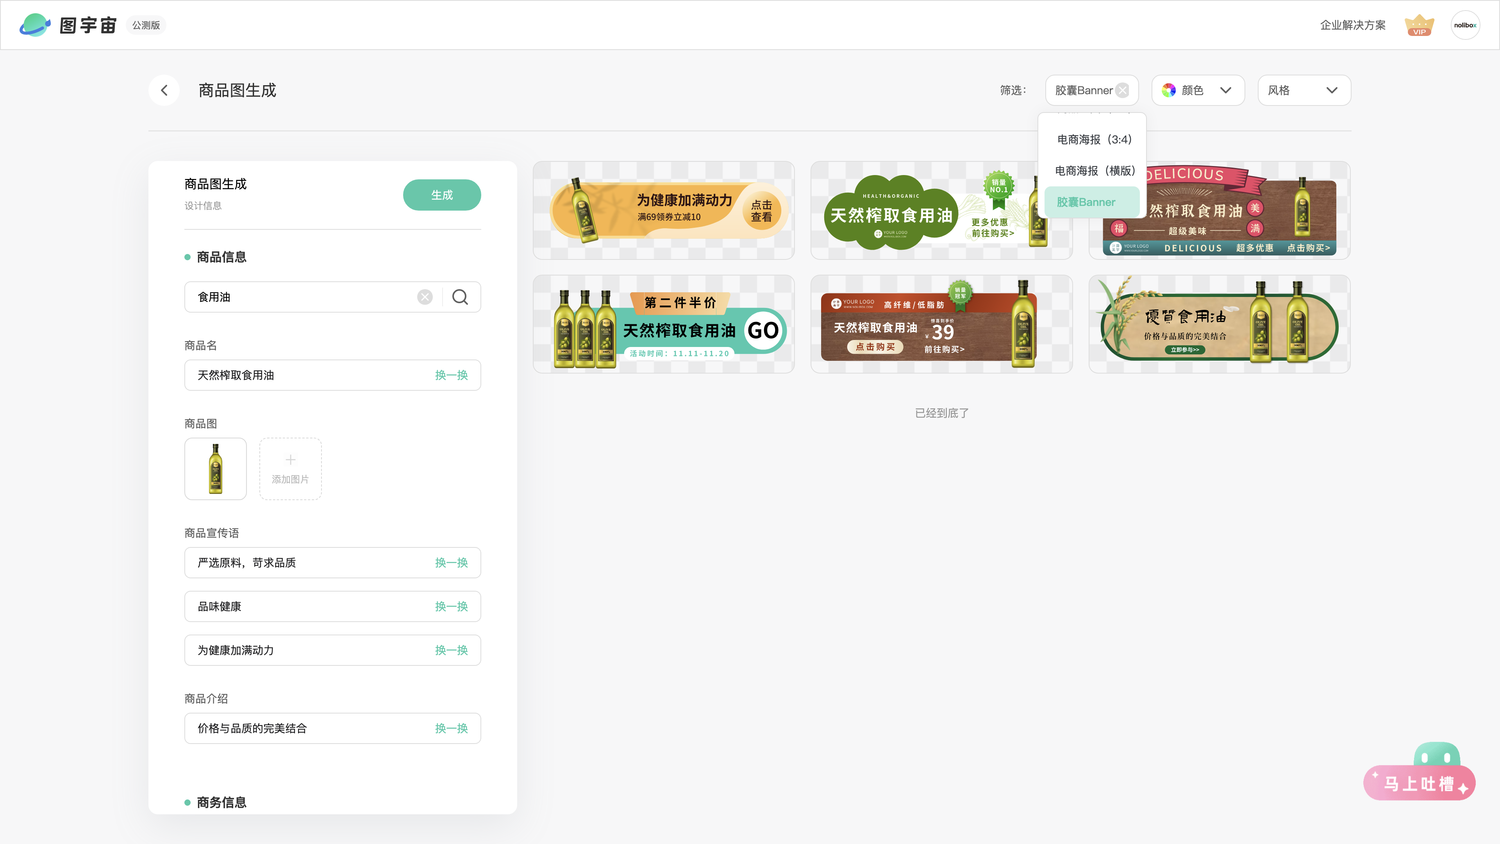This screenshot has height=844, width=1500.
Task: Select the orange 为健康加满动力 banner template
Action: (664, 210)
